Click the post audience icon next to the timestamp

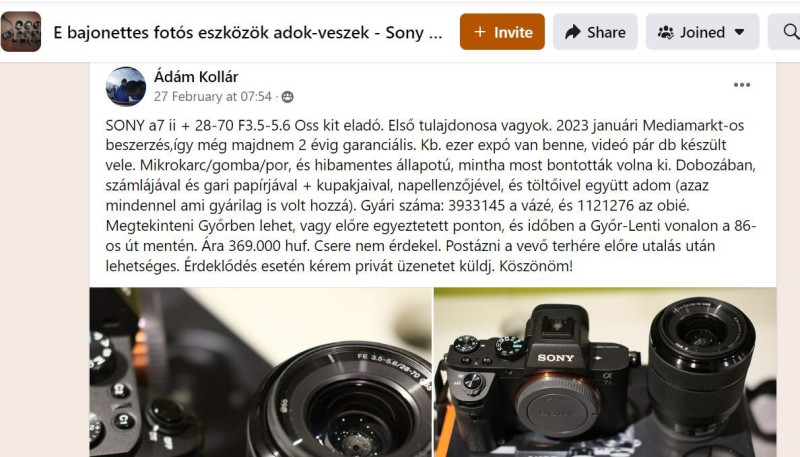pos(288,97)
